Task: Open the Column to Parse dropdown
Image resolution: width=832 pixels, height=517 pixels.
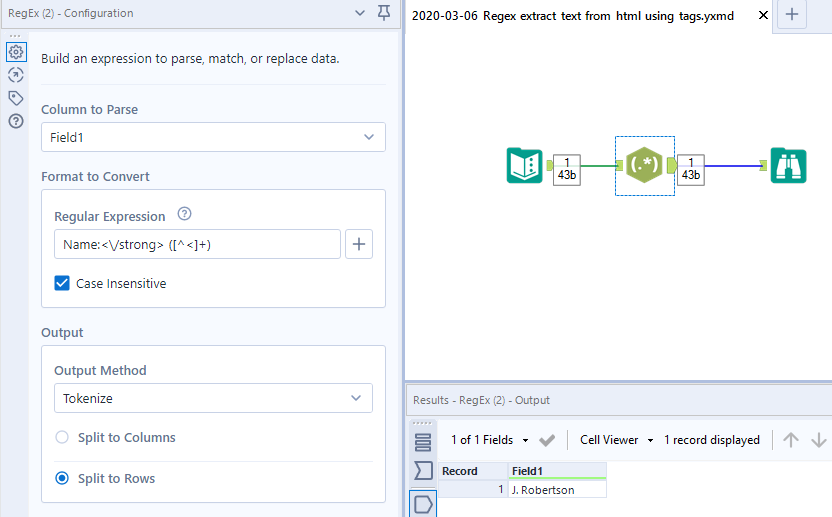Action: point(213,137)
